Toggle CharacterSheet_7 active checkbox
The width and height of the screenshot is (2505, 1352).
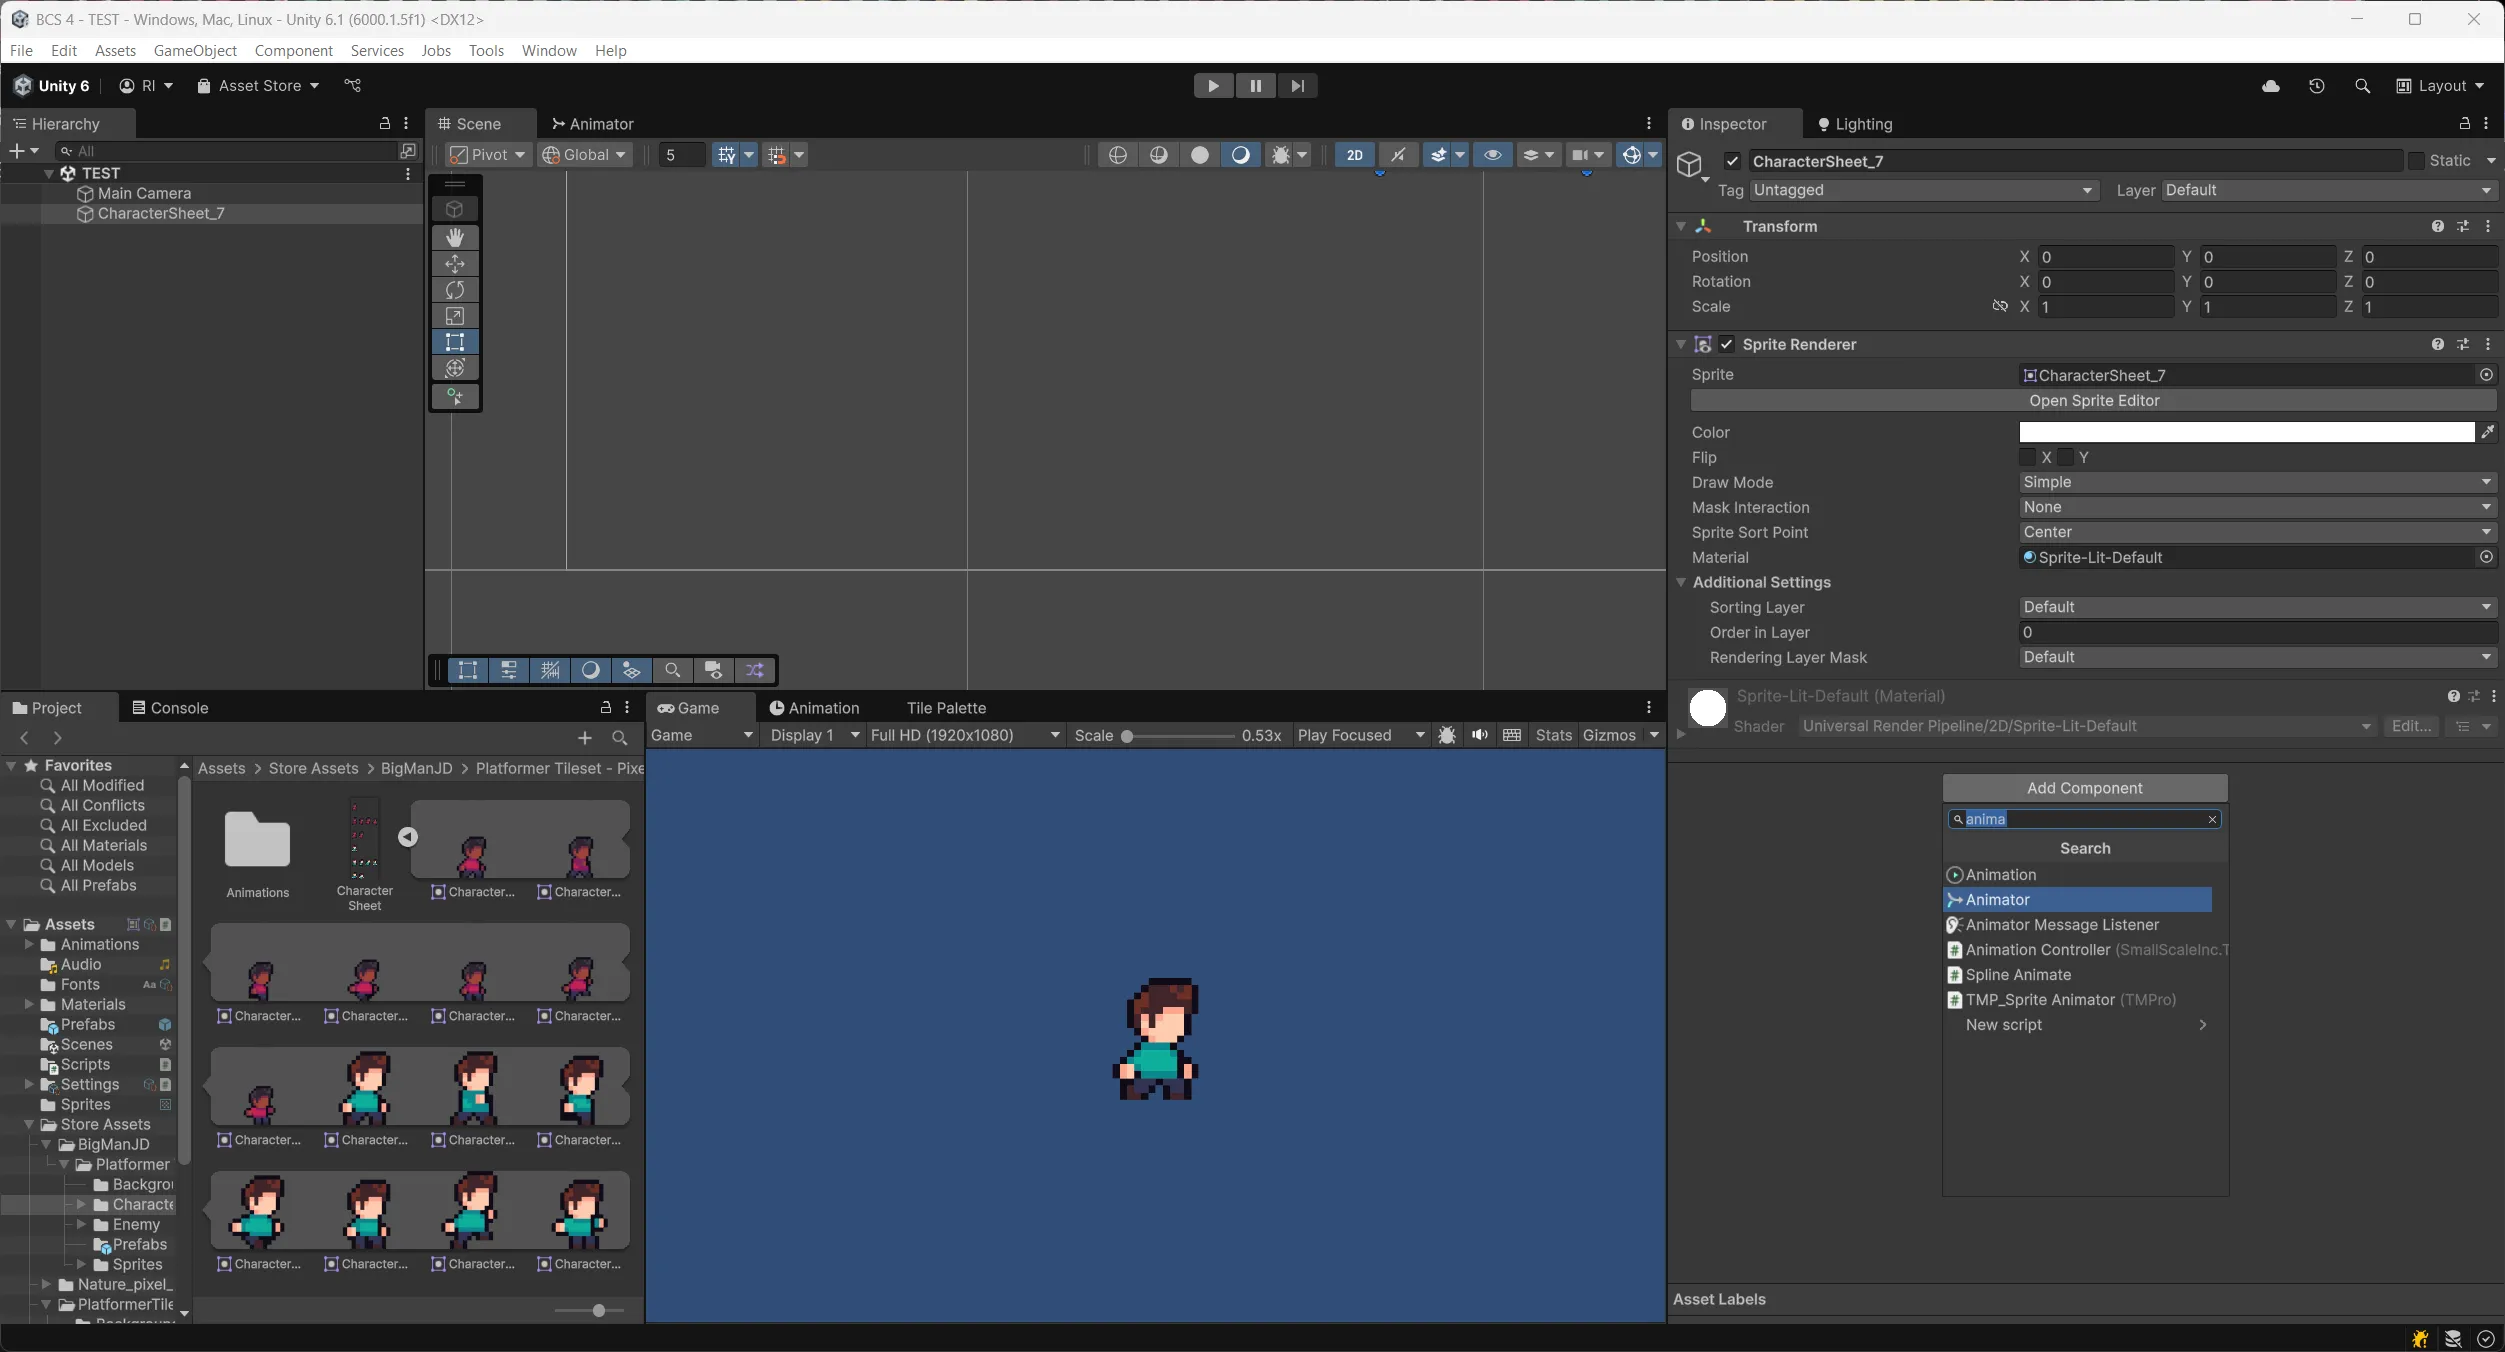coord(1732,161)
